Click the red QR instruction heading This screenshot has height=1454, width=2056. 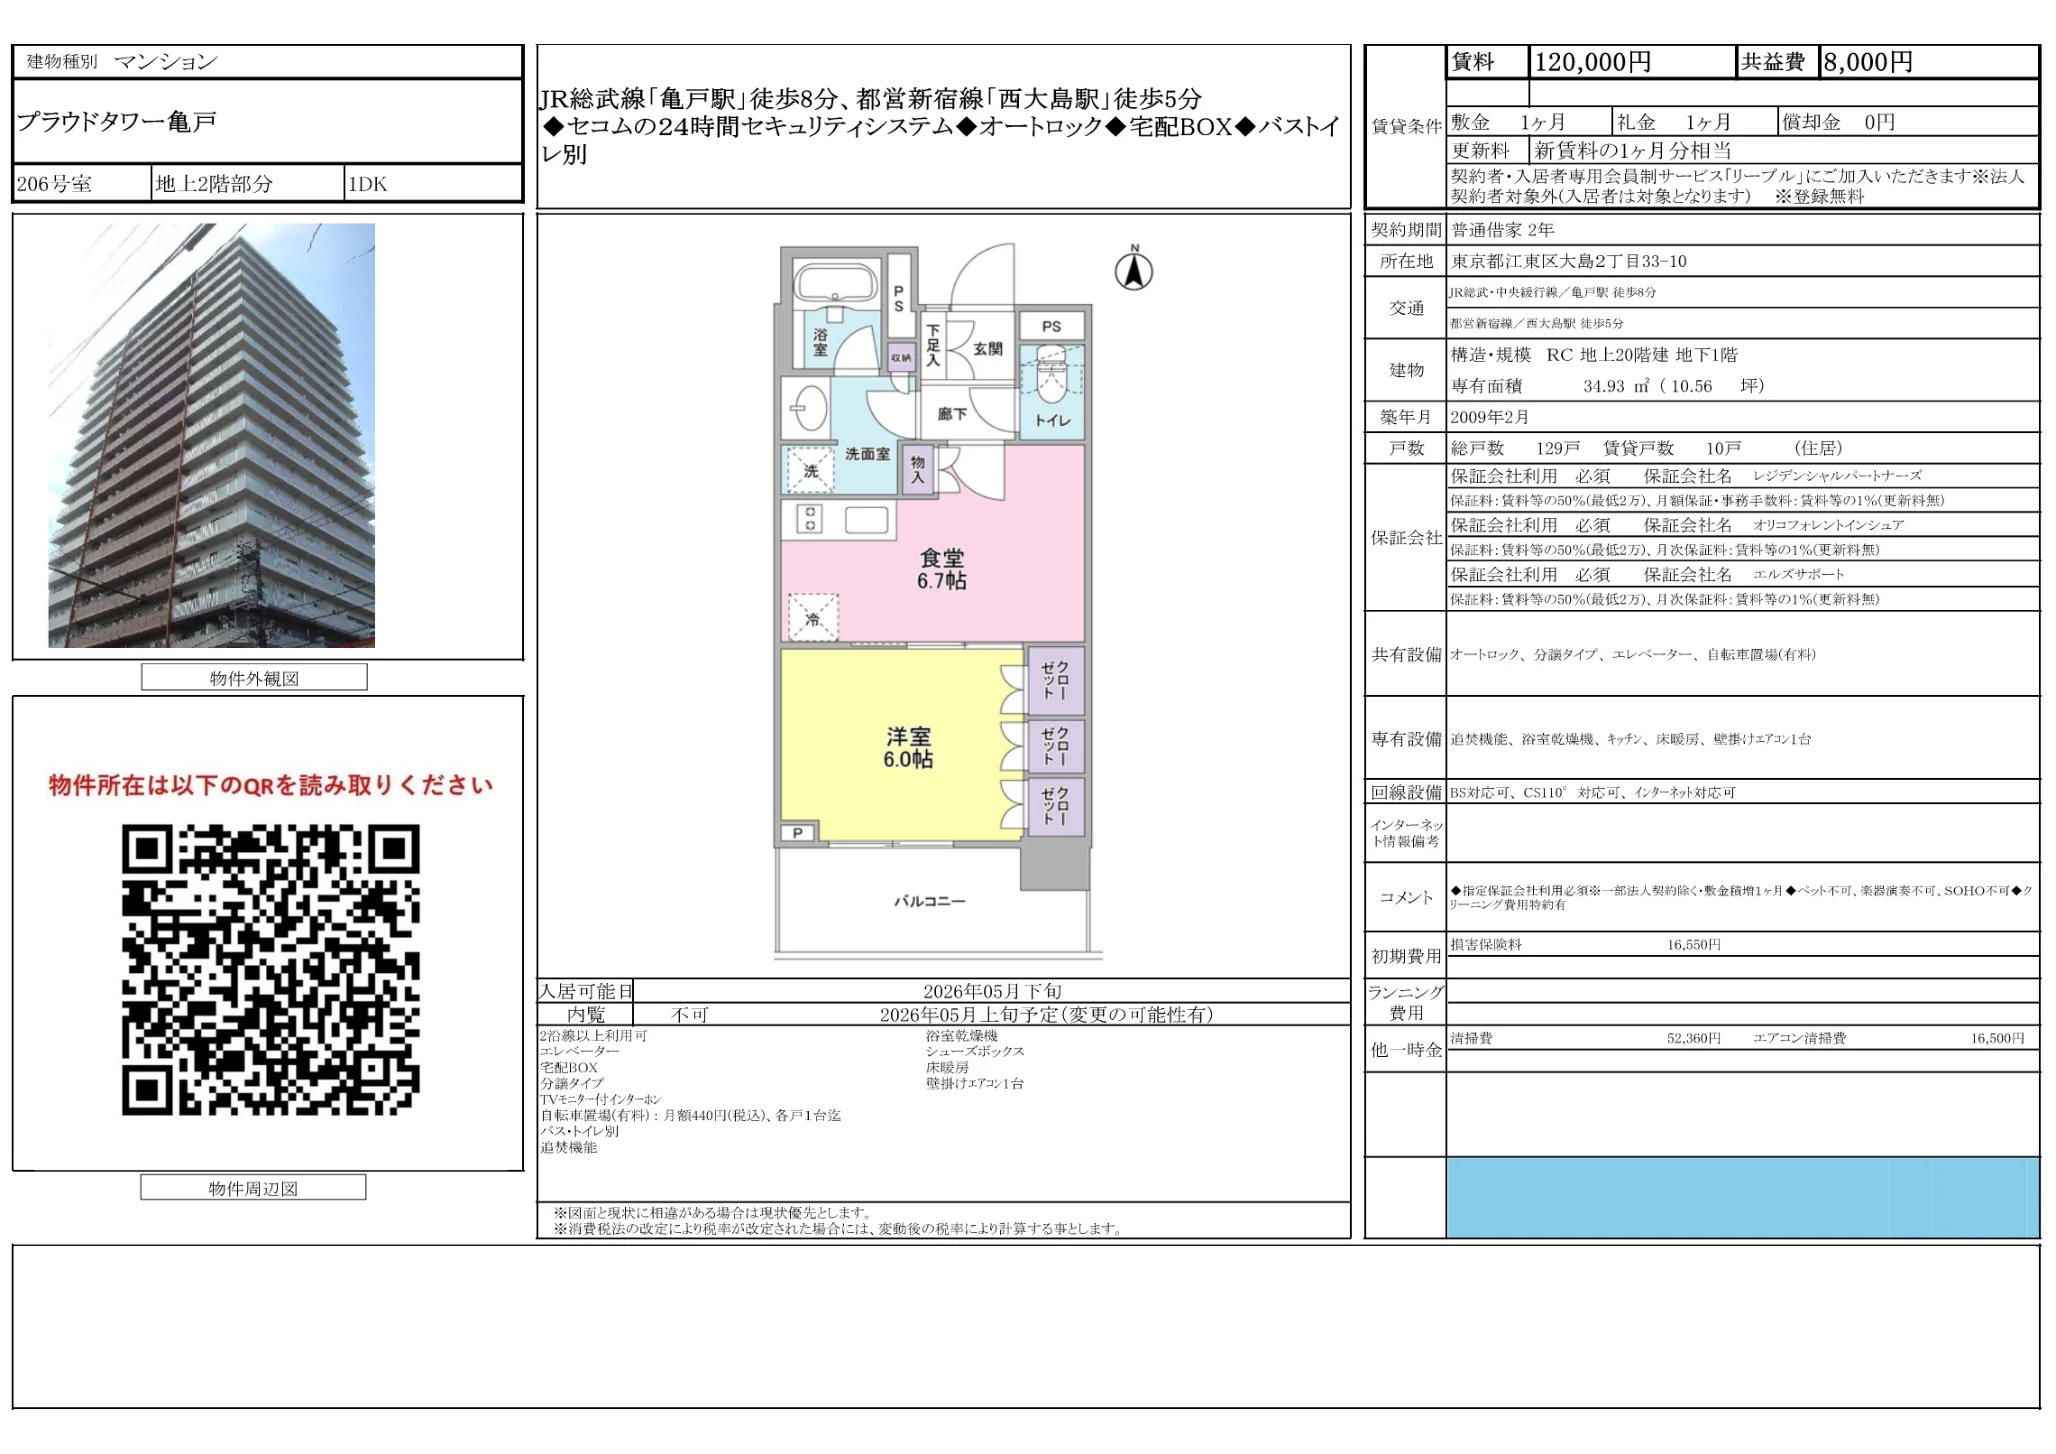(271, 785)
